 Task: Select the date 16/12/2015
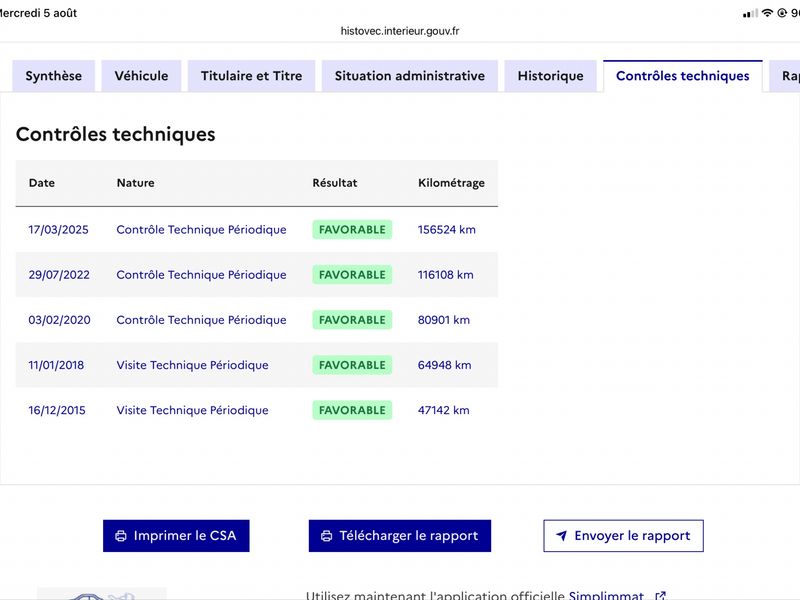tap(57, 410)
